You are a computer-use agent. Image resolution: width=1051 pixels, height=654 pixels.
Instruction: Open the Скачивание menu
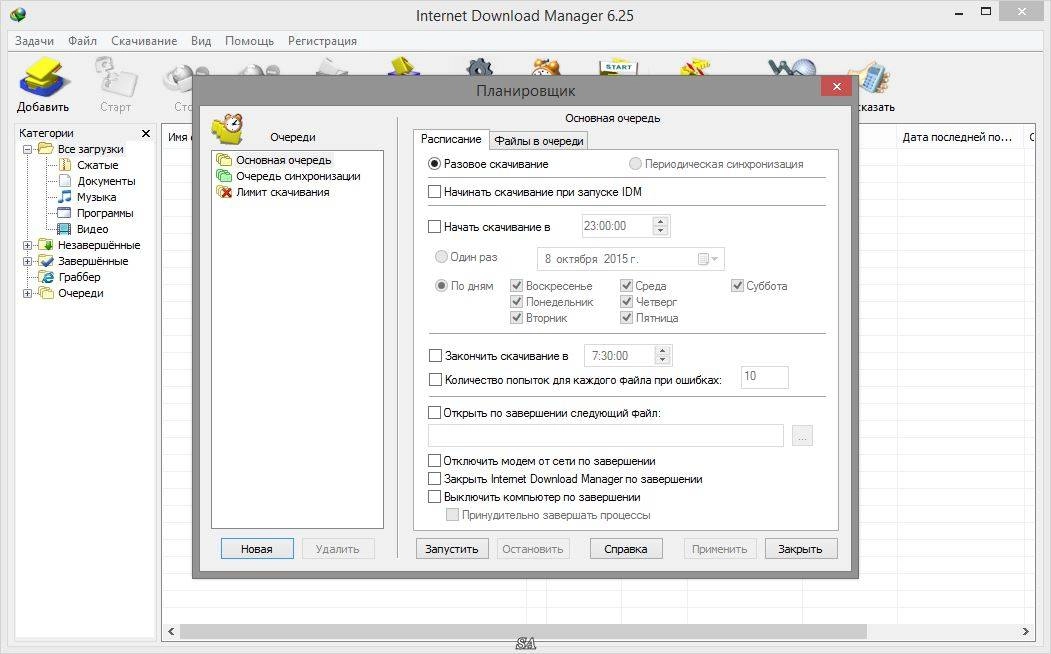click(144, 41)
